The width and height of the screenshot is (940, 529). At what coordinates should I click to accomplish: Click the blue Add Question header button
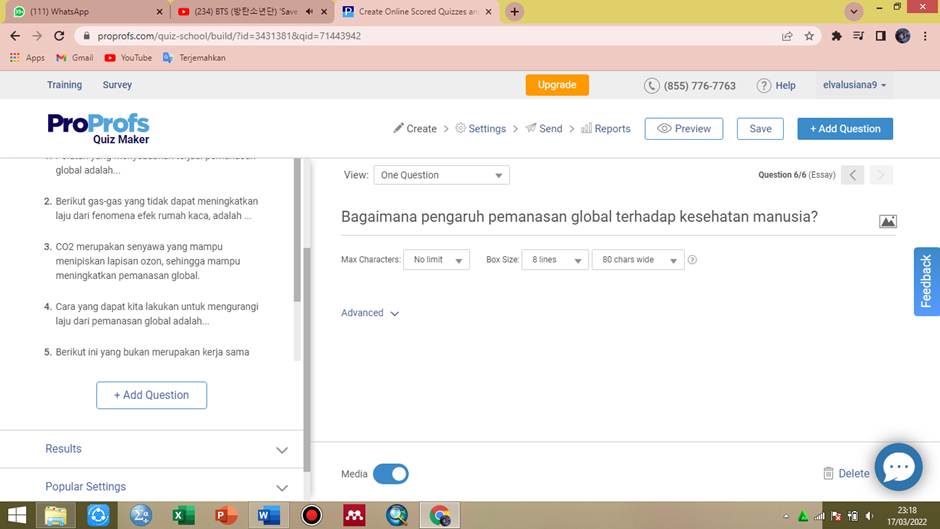(x=845, y=129)
